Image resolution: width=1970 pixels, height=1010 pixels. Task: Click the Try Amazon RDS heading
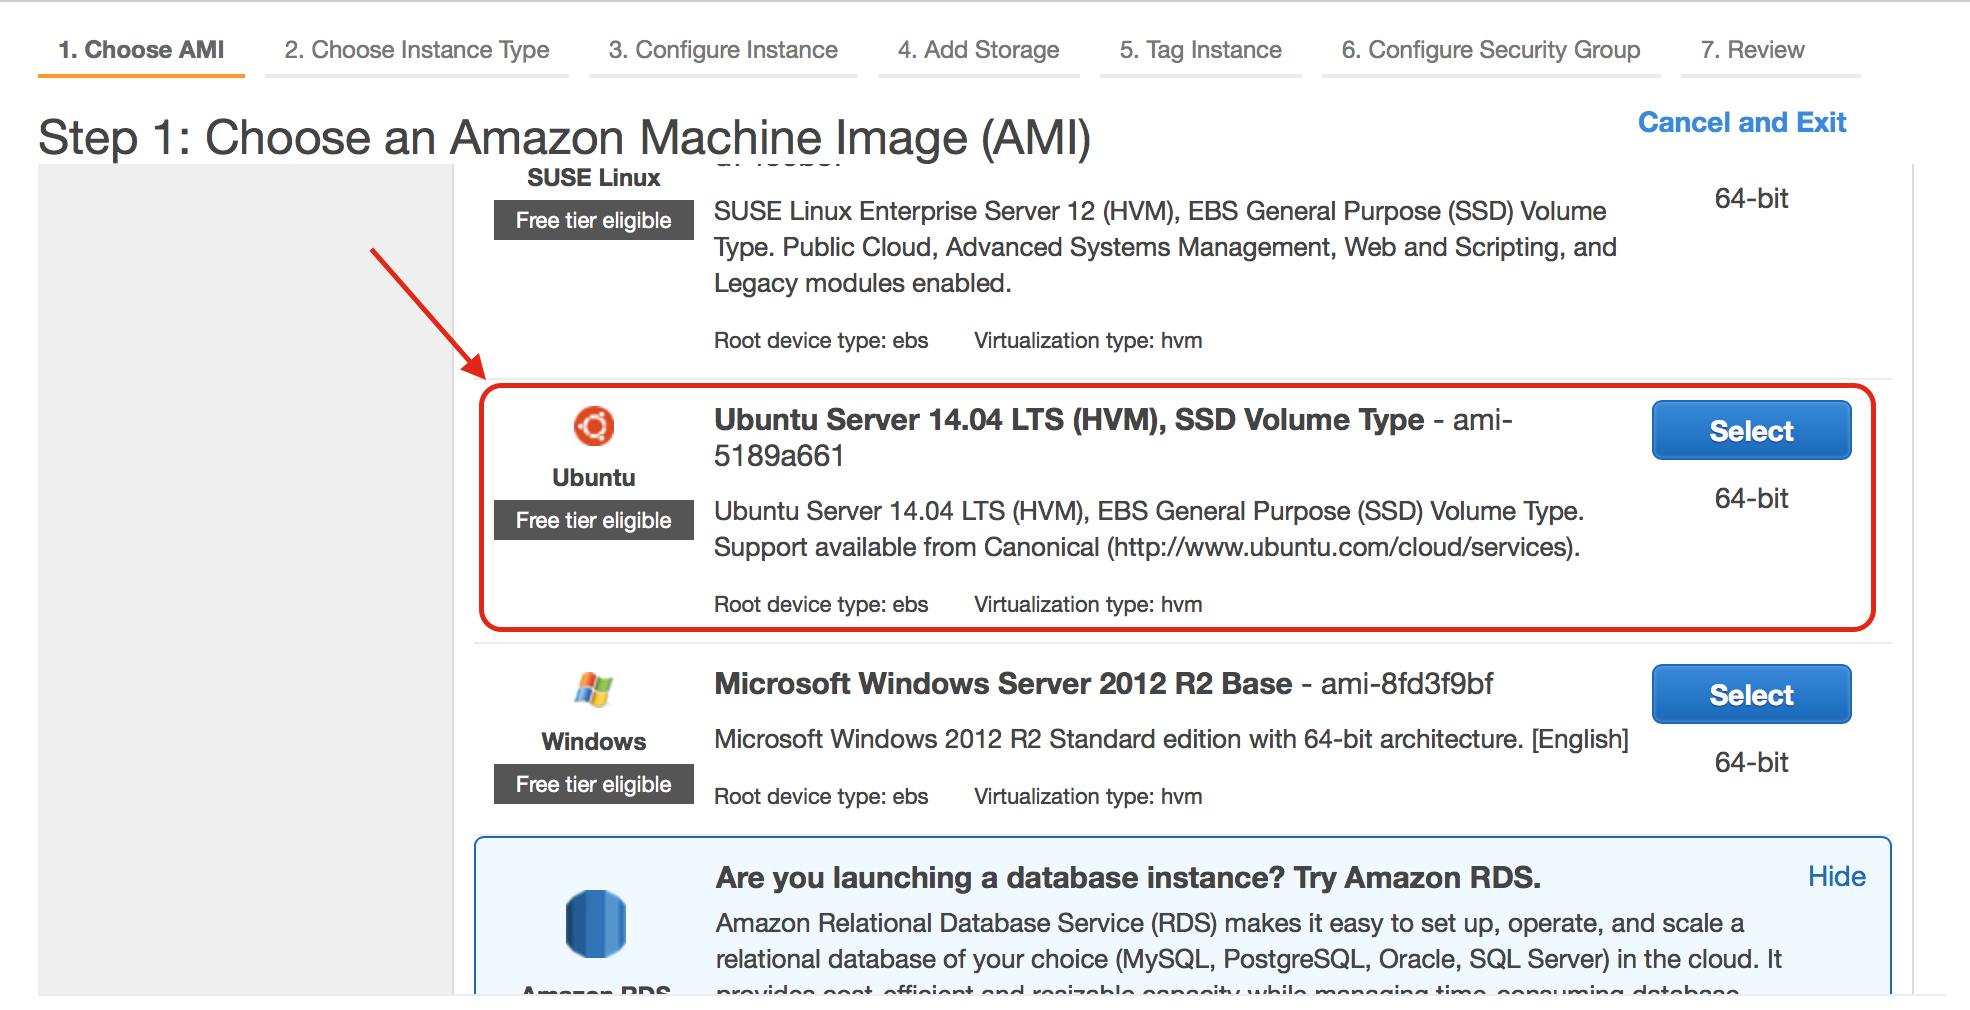click(x=1127, y=877)
